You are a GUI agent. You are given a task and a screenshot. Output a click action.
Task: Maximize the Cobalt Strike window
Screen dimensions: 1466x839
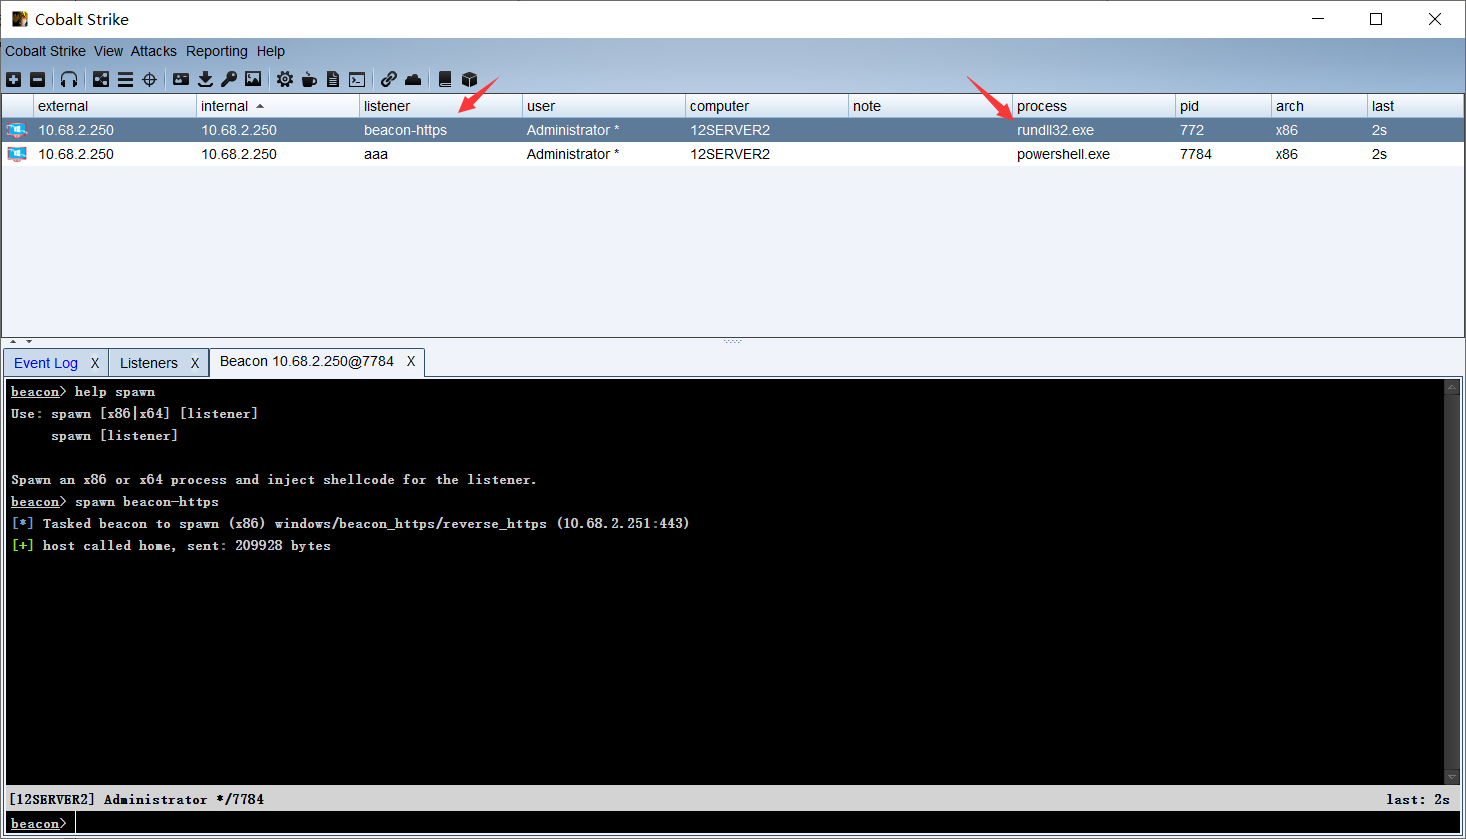click(1376, 19)
